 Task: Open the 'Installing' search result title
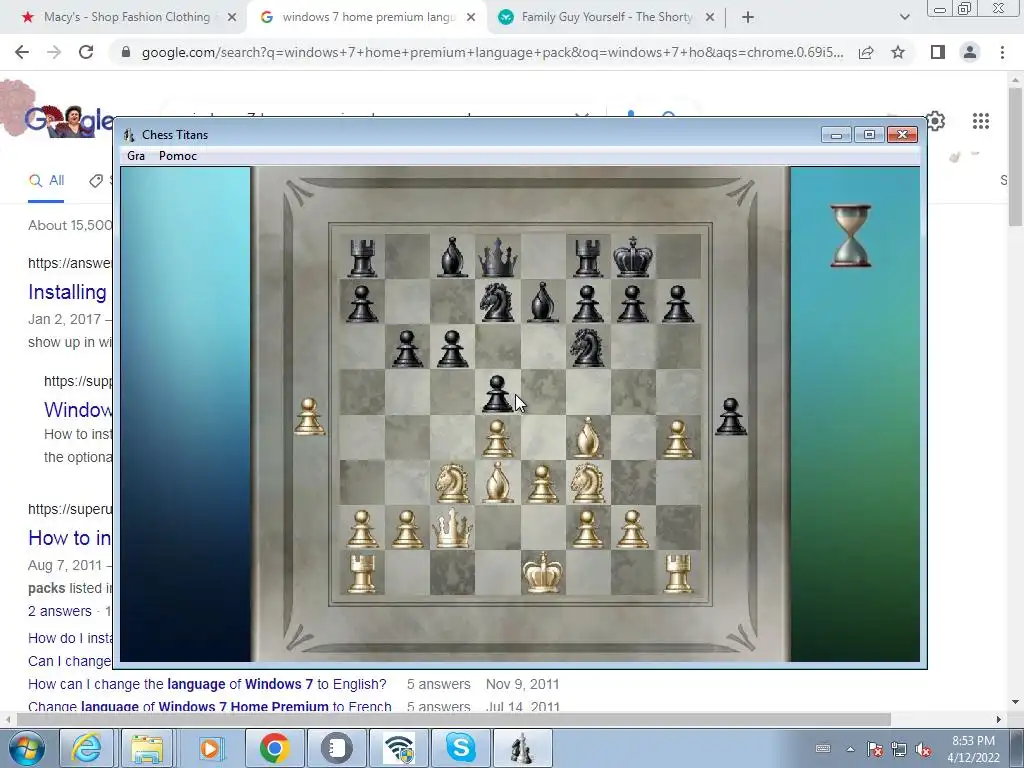pyautogui.click(x=67, y=292)
